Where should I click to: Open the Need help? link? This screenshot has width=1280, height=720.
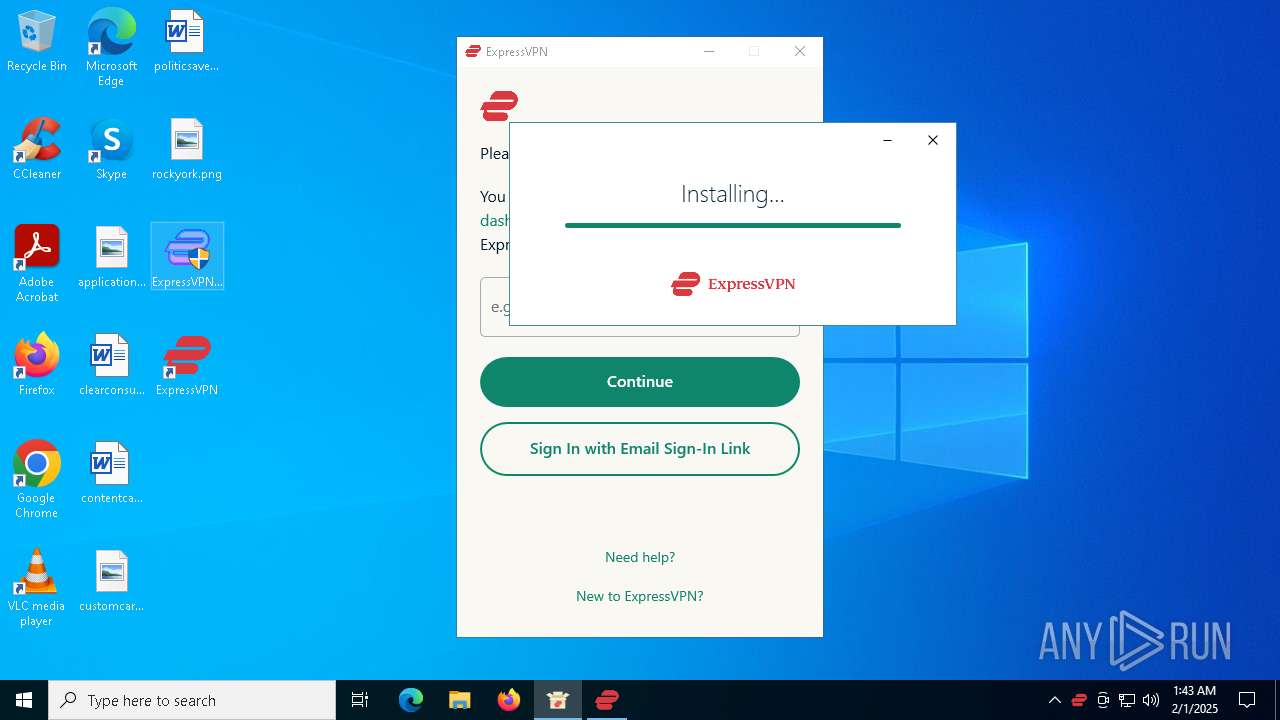pyautogui.click(x=640, y=557)
